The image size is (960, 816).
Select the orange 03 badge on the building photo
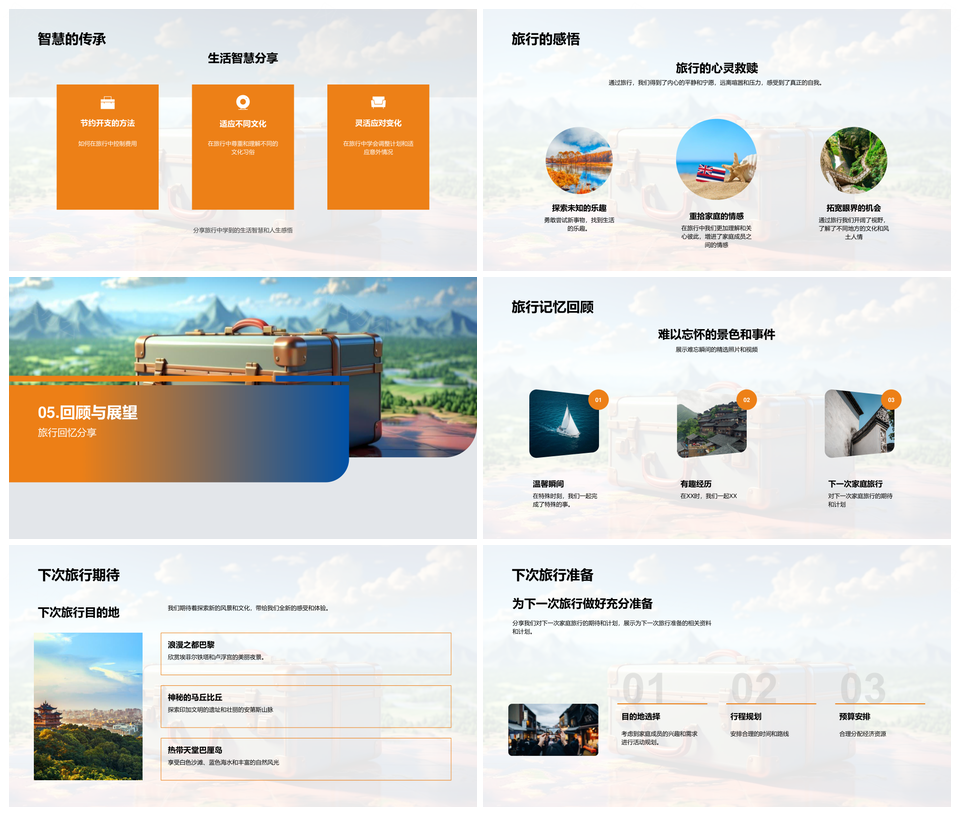point(891,400)
